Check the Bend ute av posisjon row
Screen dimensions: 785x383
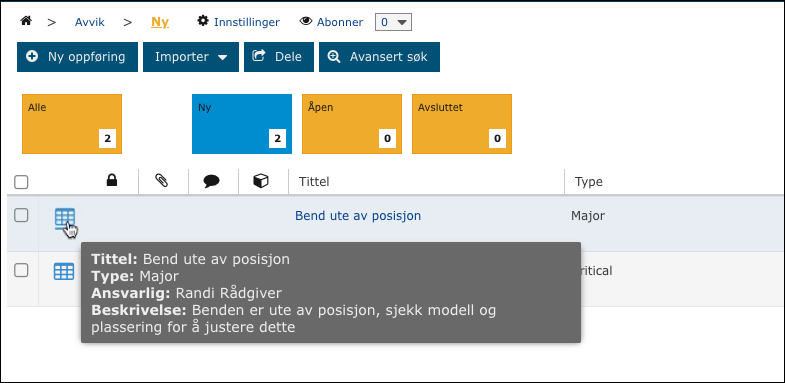tap(21, 216)
